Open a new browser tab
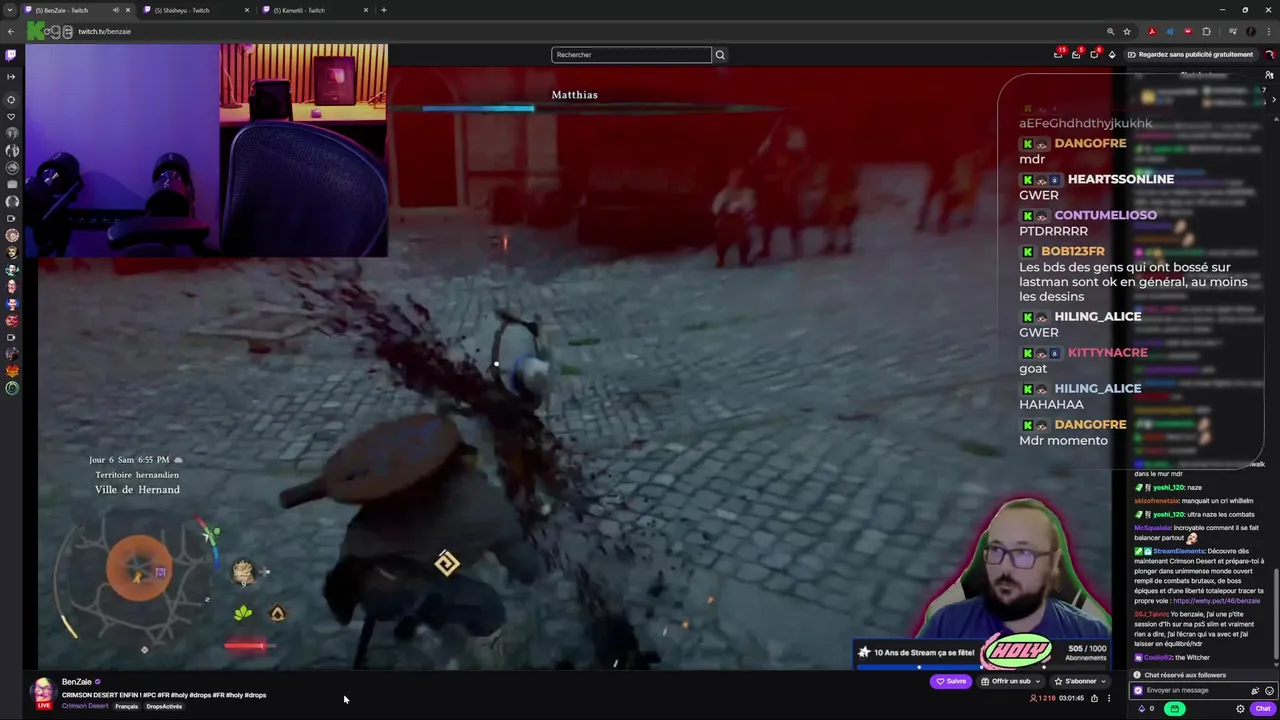Screen dimensions: 1280x720 pyautogui.click(x=384, y=10)
